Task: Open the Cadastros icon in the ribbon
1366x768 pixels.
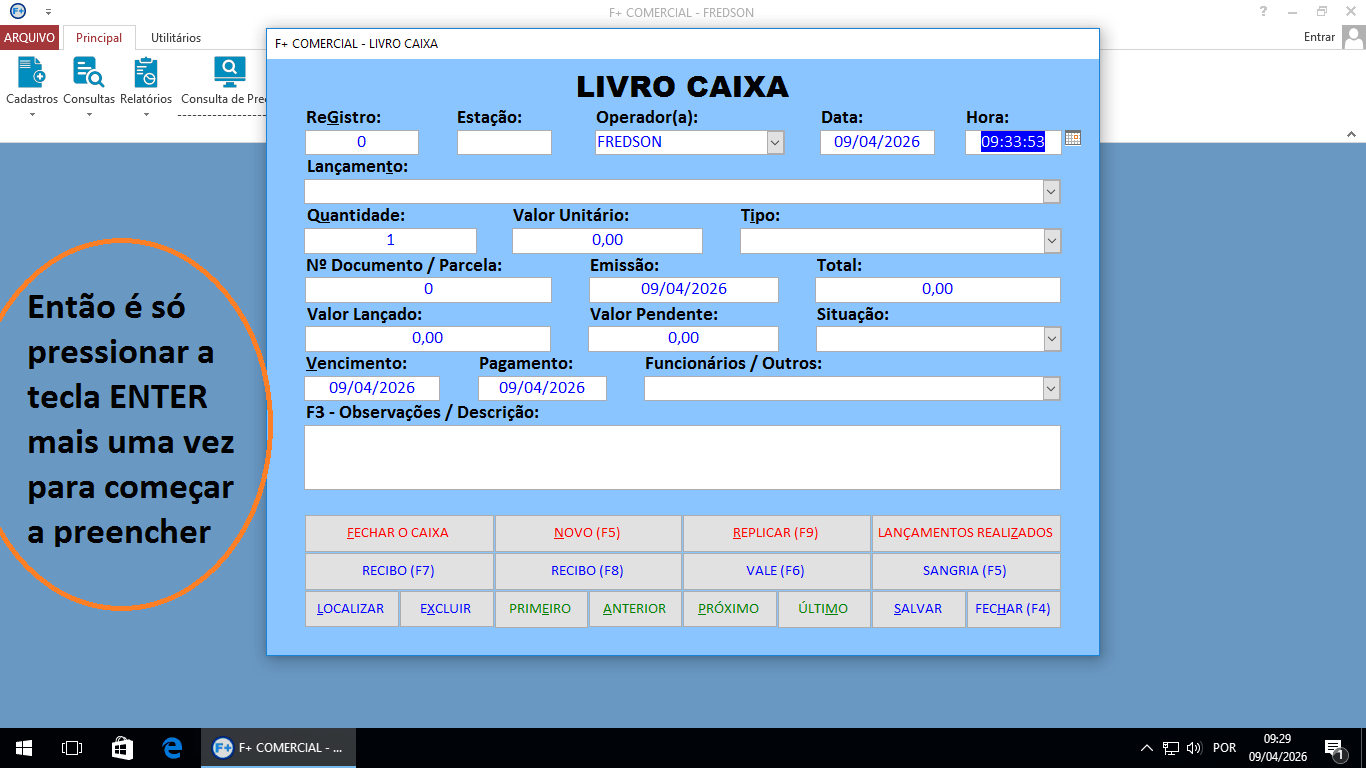Action: point(30,75)
